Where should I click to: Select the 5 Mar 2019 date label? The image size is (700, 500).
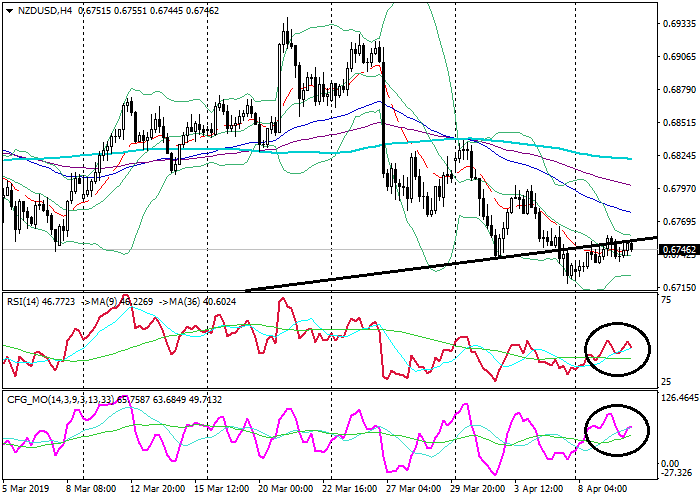click(x=26, y=490)
